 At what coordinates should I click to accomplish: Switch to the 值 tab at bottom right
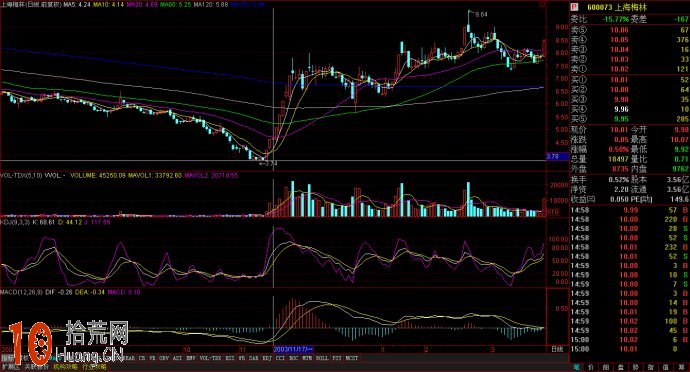666,367
